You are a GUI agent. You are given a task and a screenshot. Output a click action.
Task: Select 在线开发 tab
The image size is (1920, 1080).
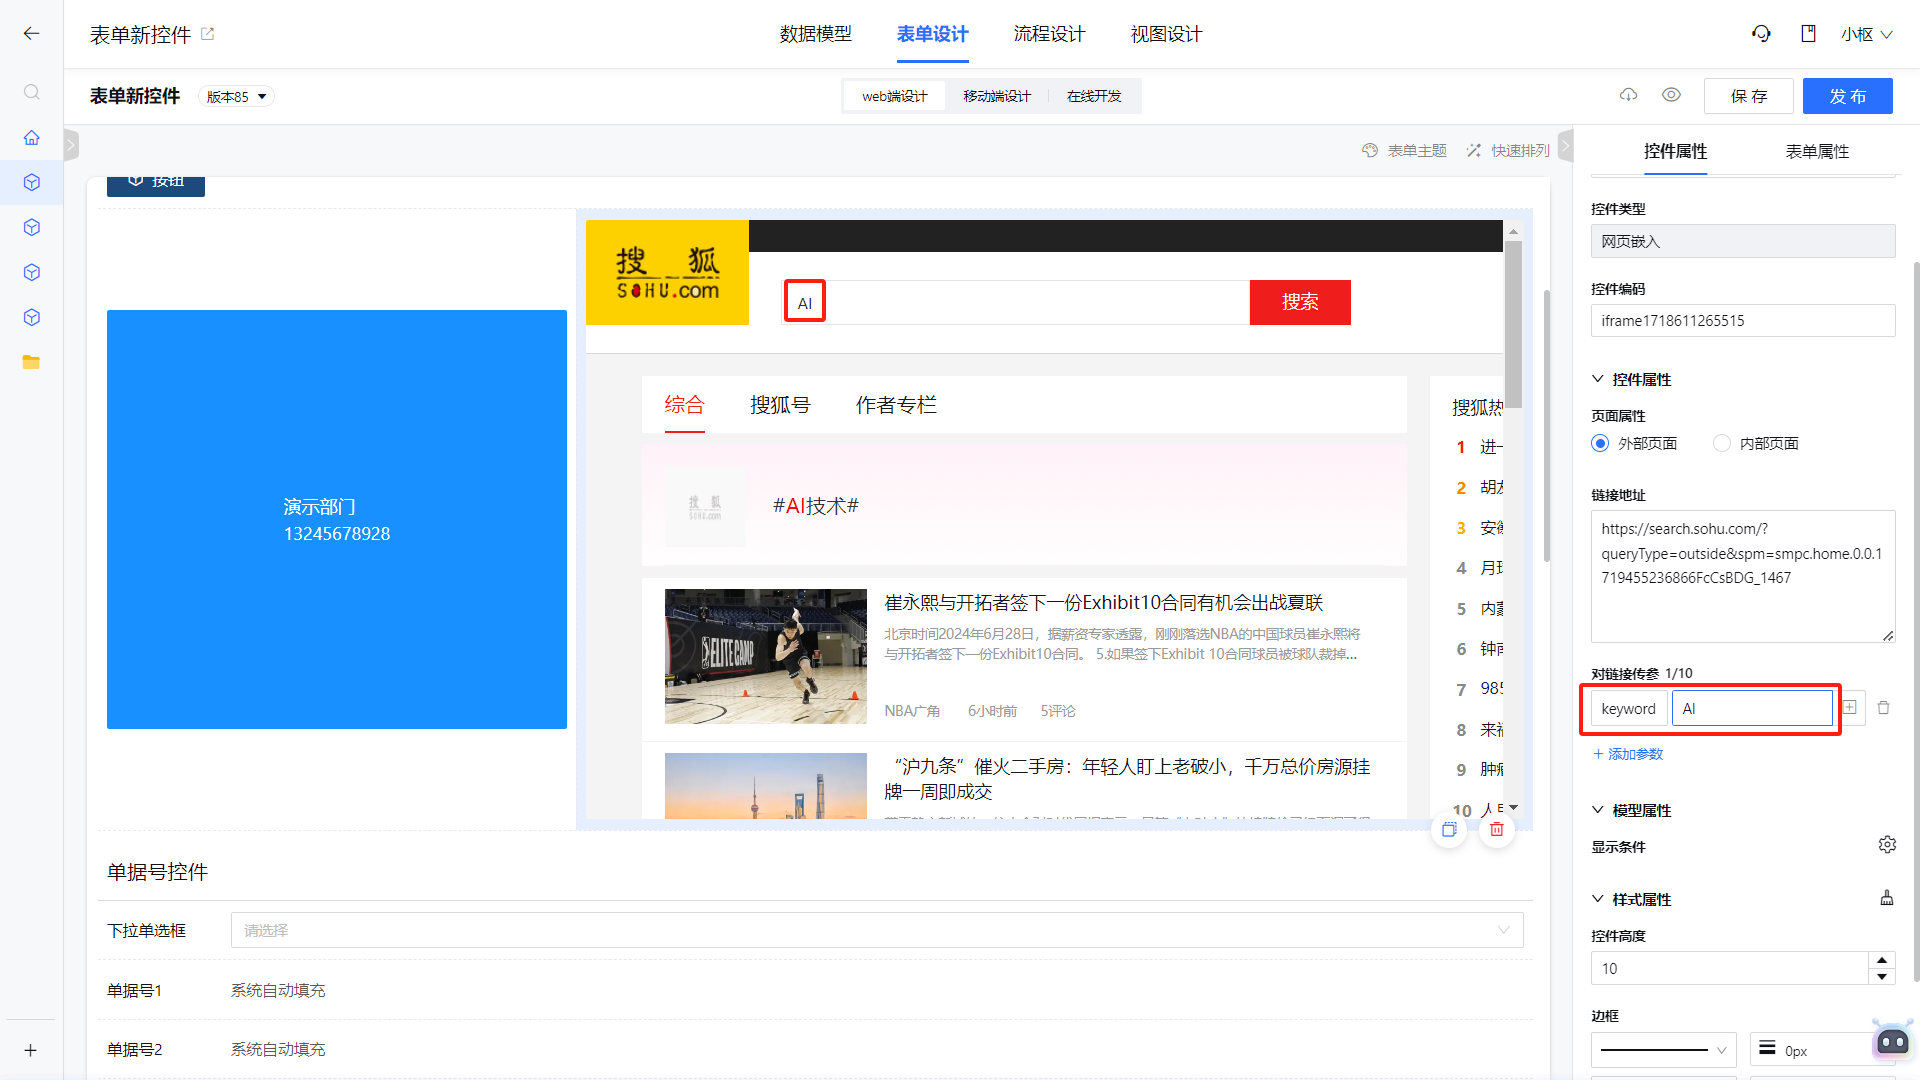point(1094,96)
